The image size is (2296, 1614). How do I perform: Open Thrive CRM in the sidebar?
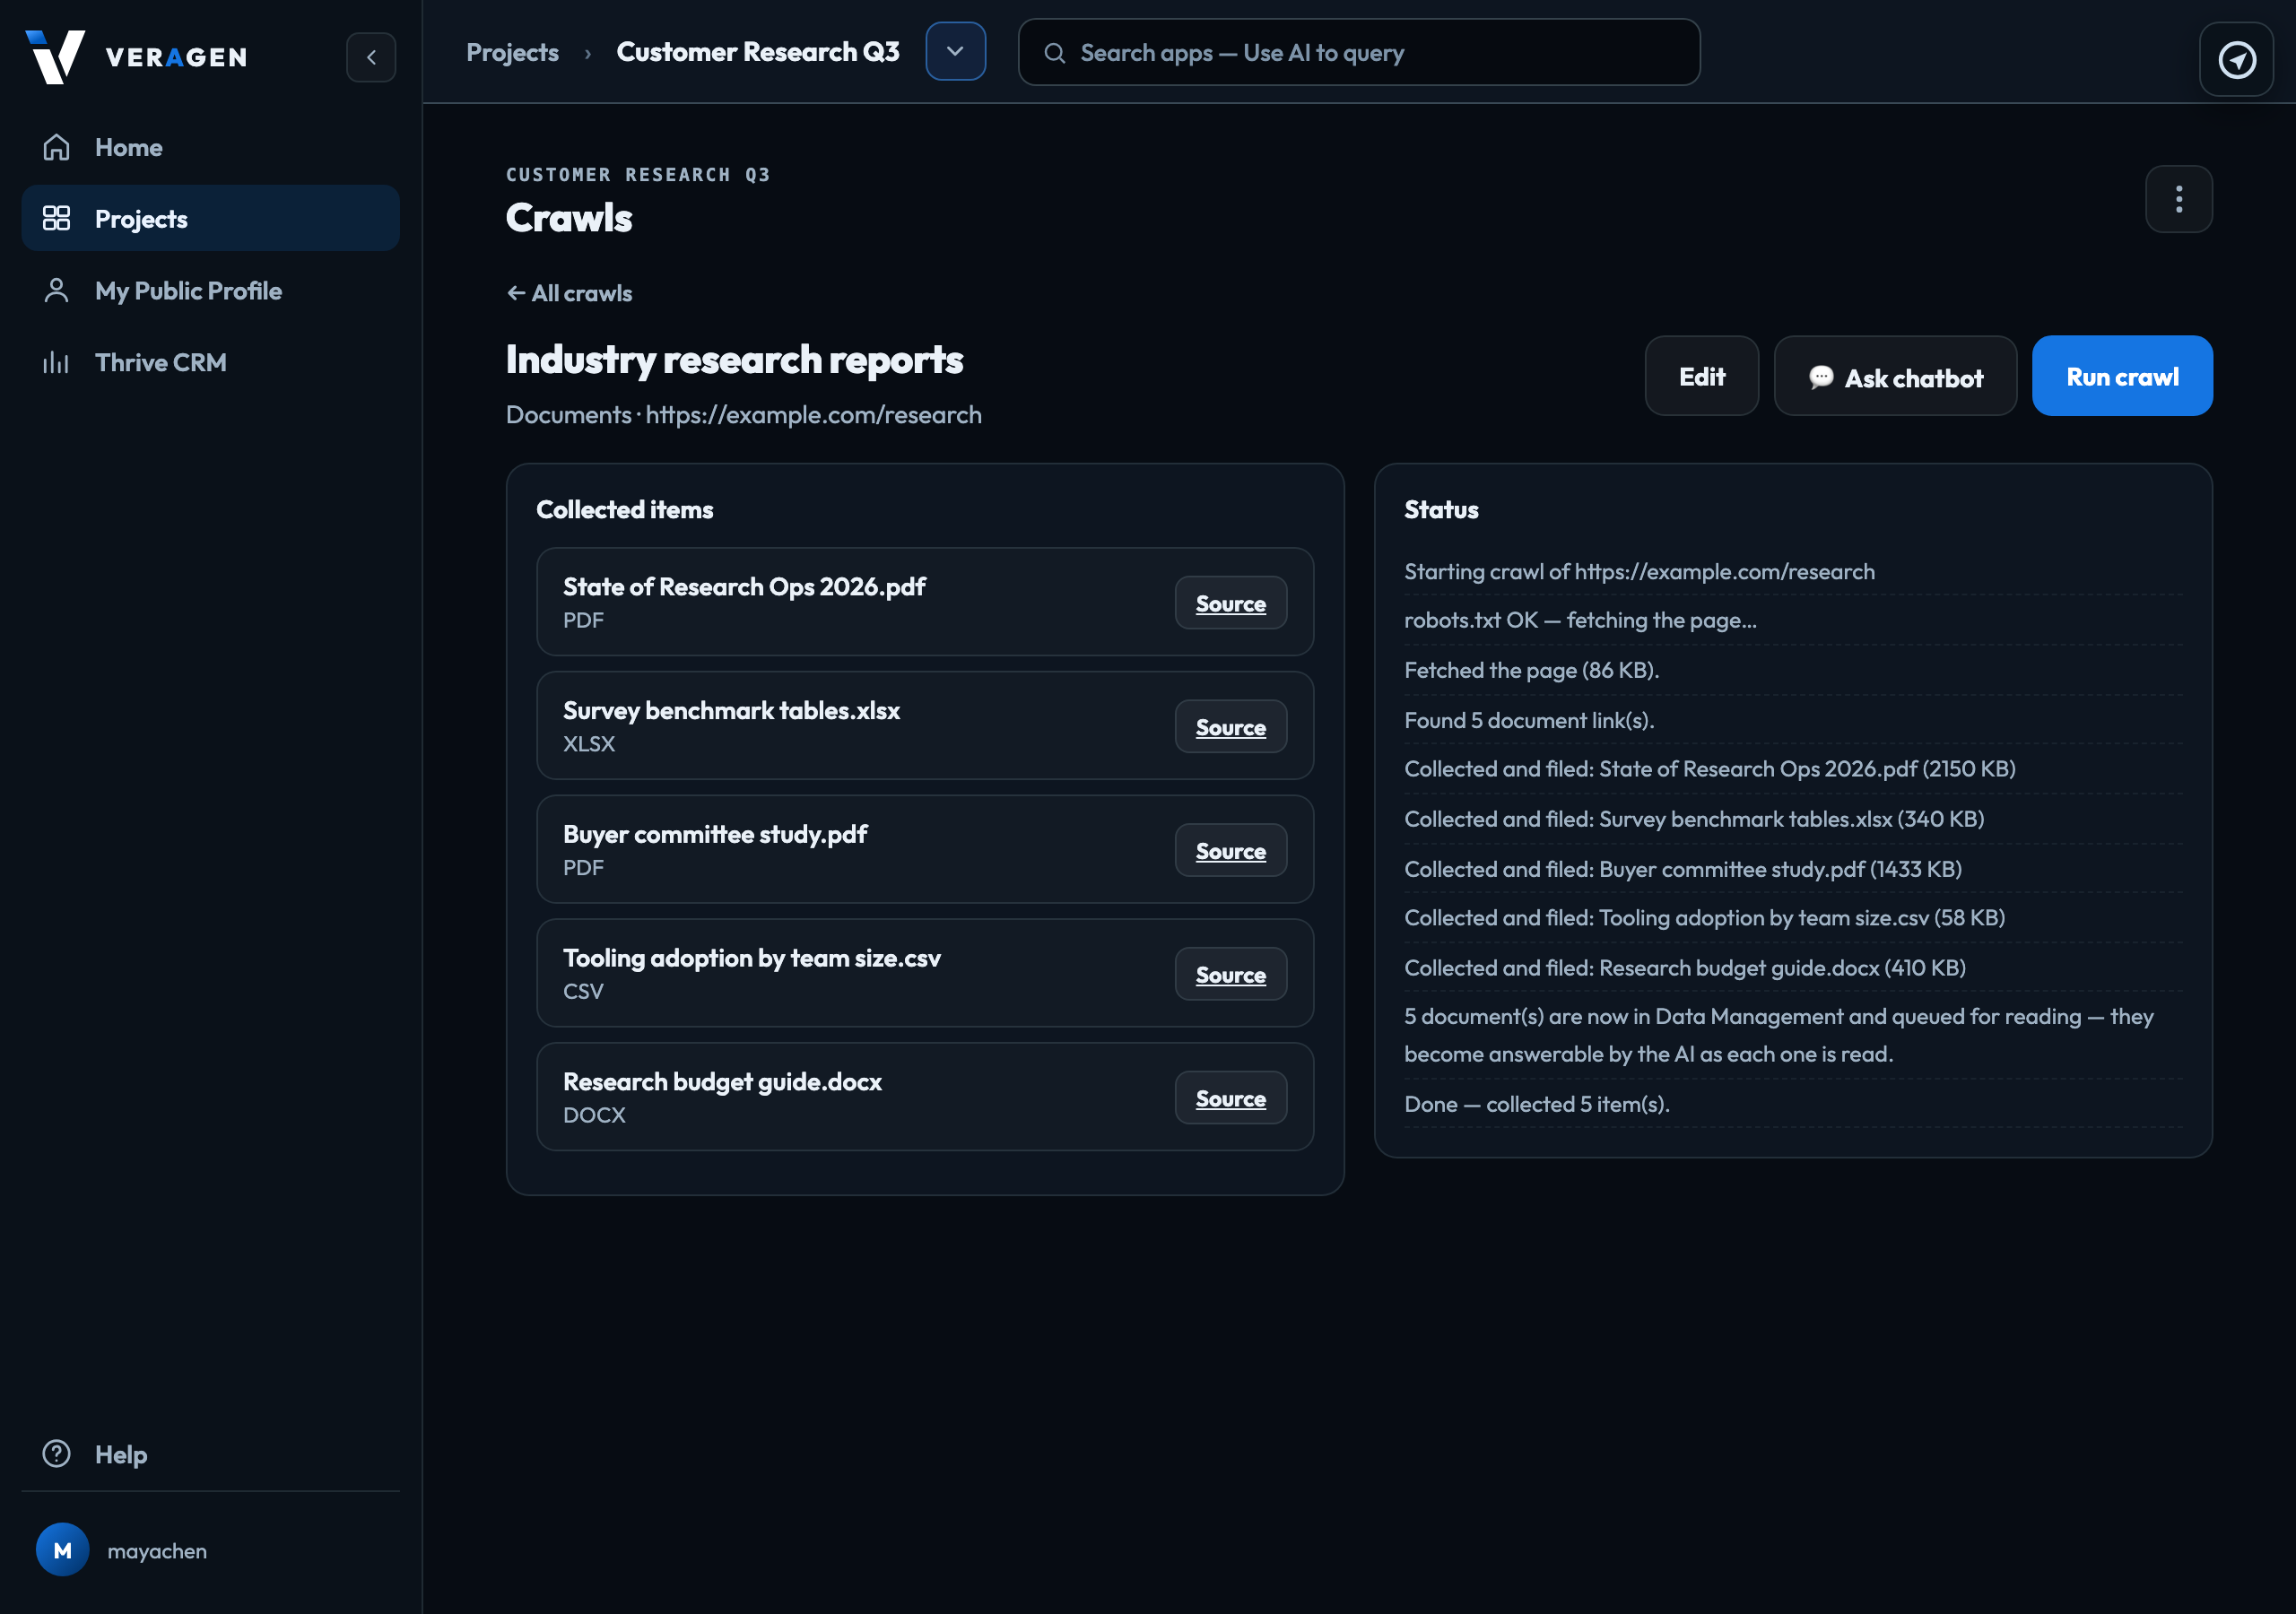coord(210,362)
